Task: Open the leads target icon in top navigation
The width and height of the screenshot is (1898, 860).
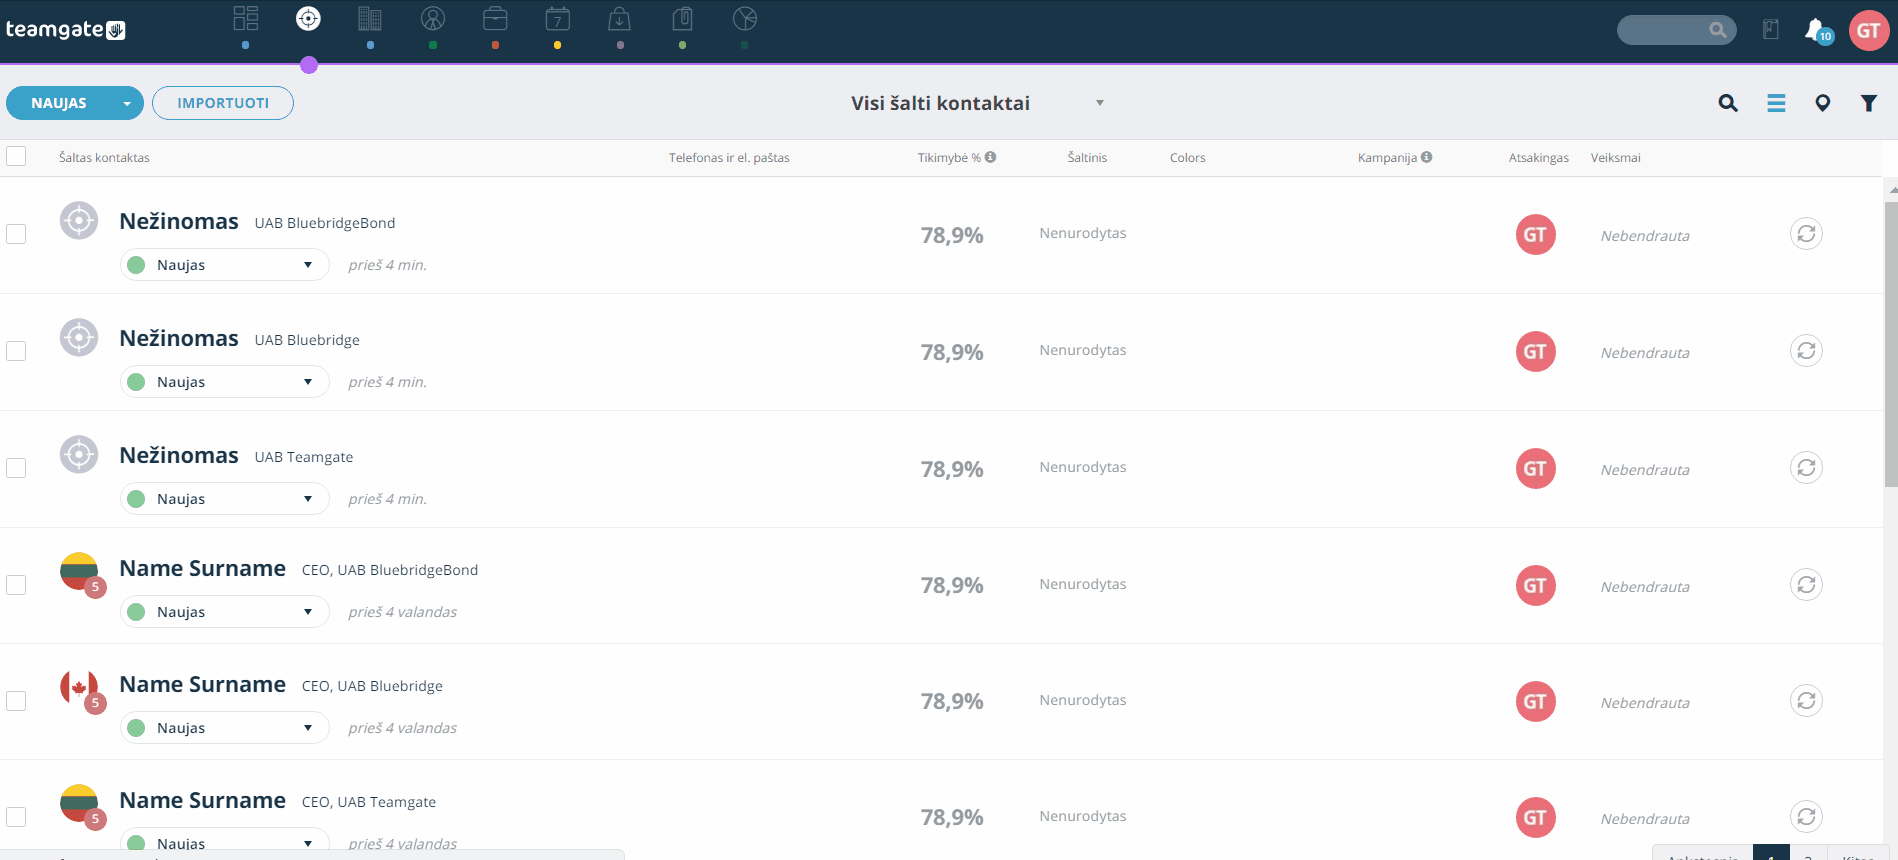Action: pos(308,19)
